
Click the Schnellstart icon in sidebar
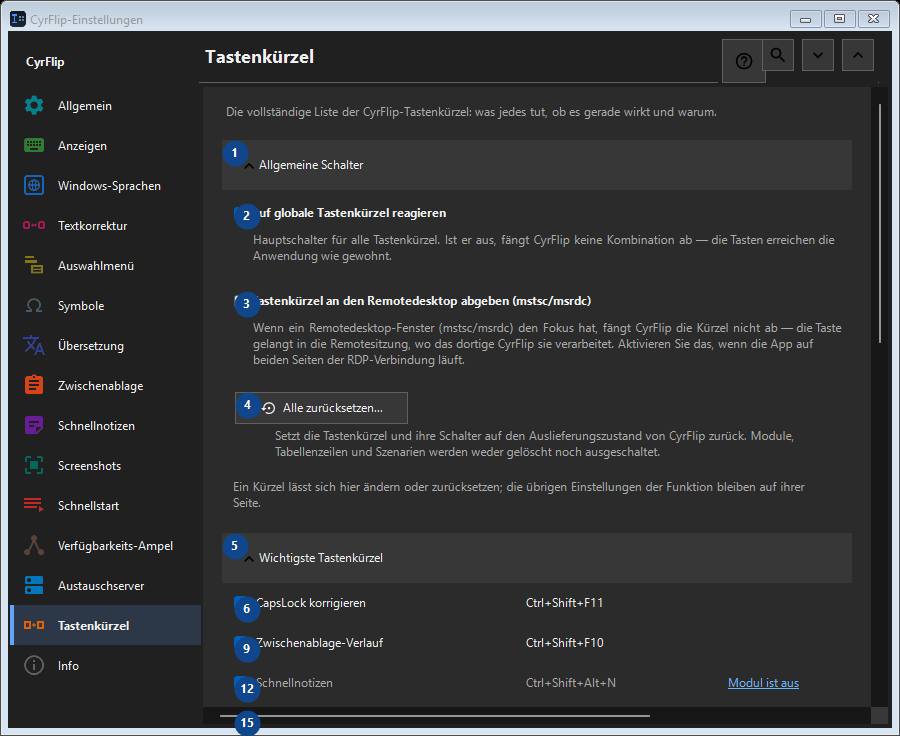point(34,505)
